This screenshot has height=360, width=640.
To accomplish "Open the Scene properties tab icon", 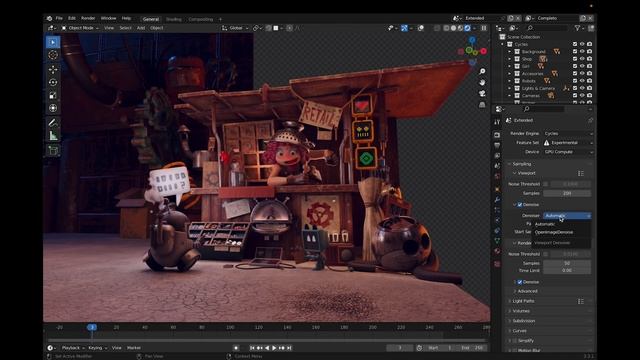I will (x=497, y=166).
